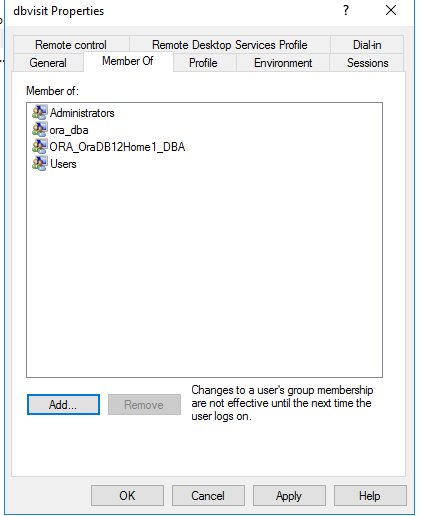Switch to the Dial-in tab
This screenshot has height=516, width=423.
coord(367,45)
